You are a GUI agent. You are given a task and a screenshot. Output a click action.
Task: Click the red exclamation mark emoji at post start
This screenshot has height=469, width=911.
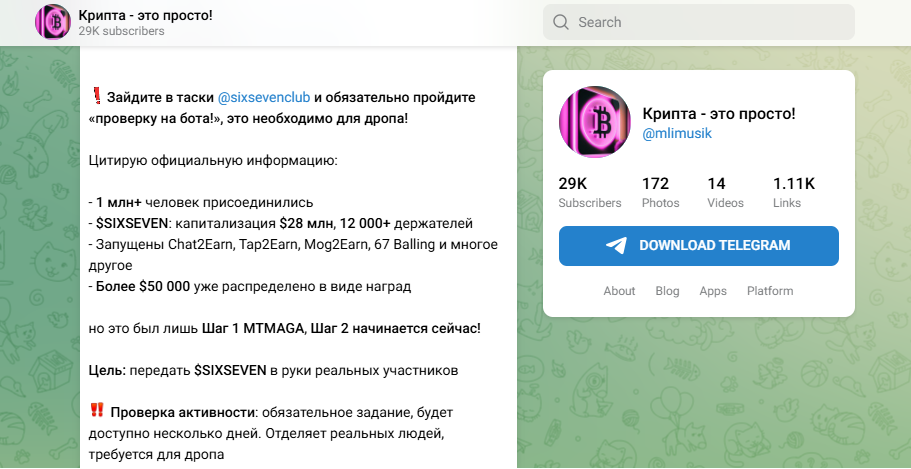[x=97, y=96]
